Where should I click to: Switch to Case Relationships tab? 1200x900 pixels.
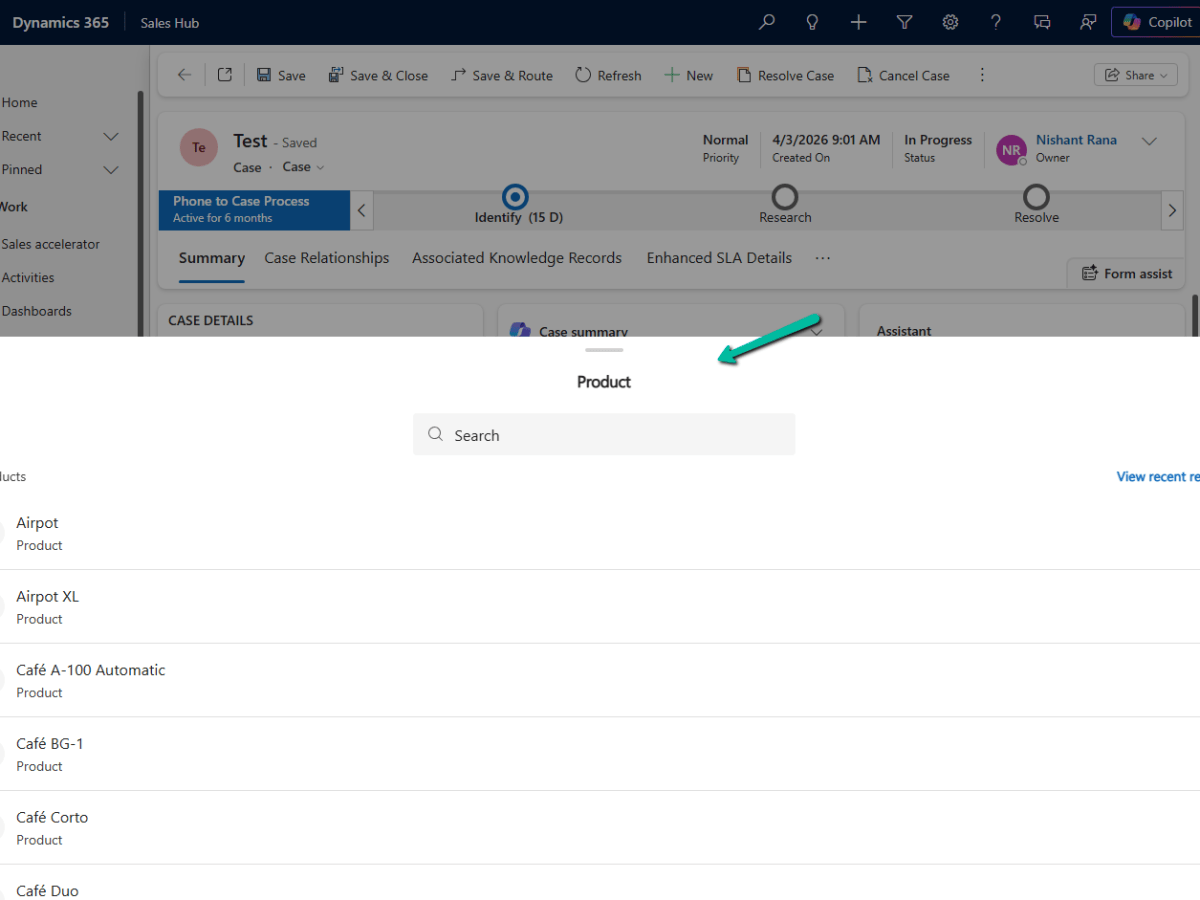click(x=327, y=258)
